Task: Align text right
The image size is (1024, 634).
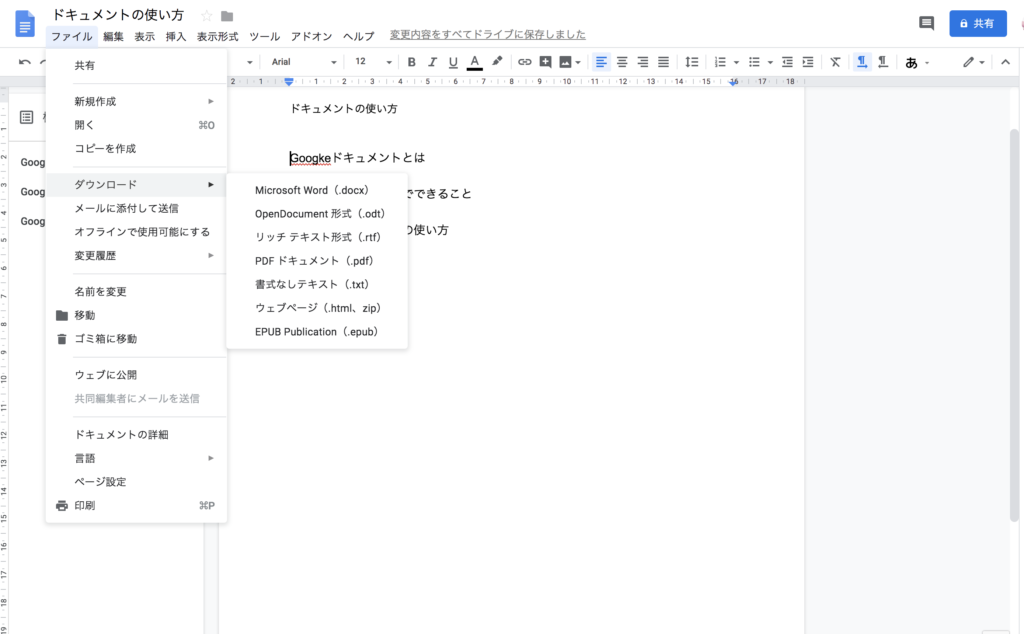Action: click(643, 62)
